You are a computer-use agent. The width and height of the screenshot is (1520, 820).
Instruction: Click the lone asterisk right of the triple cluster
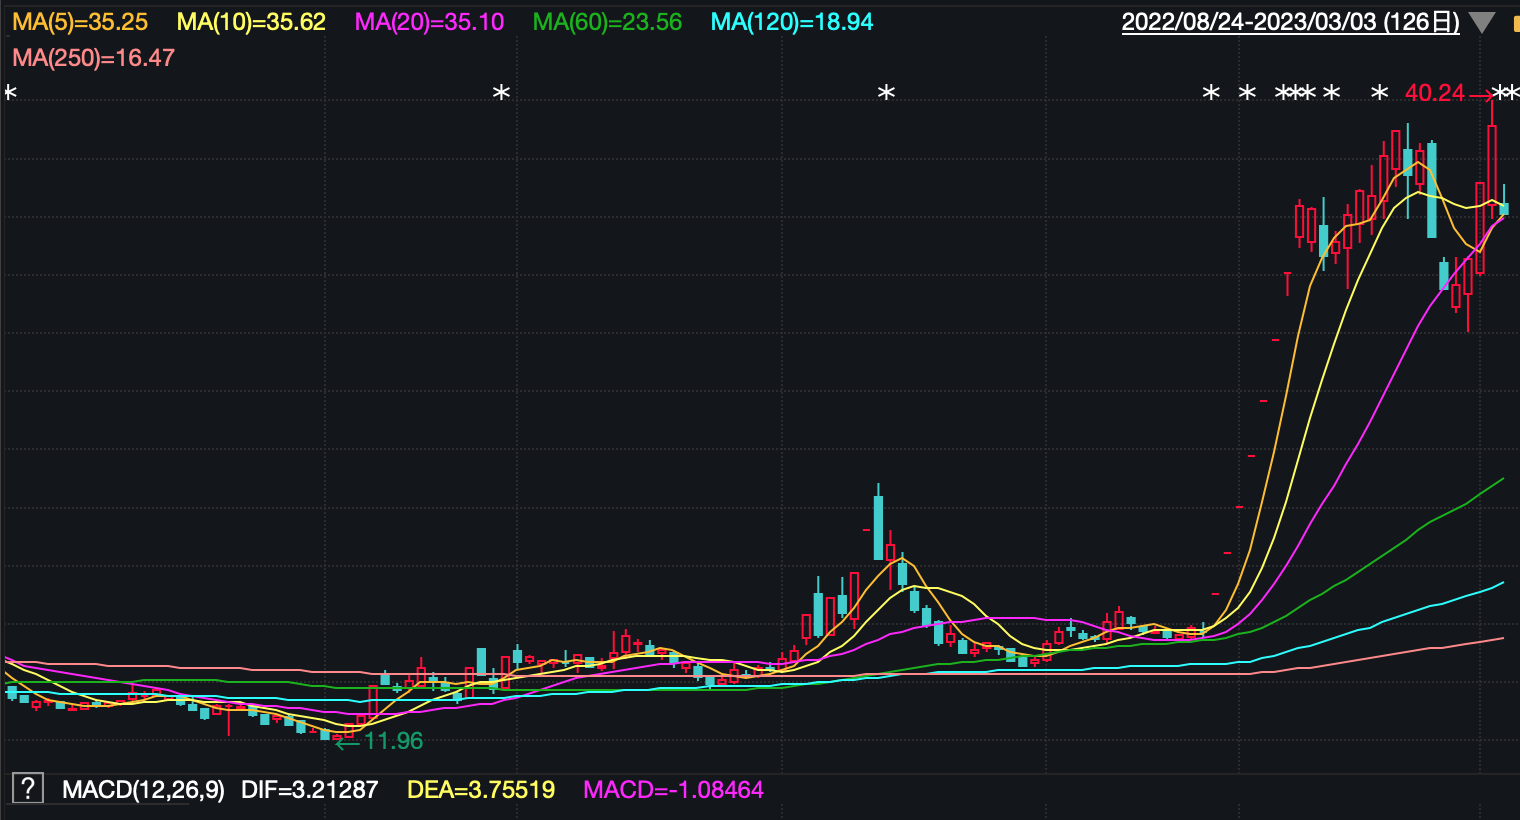pyautogui.click(x=1331, y=93)
